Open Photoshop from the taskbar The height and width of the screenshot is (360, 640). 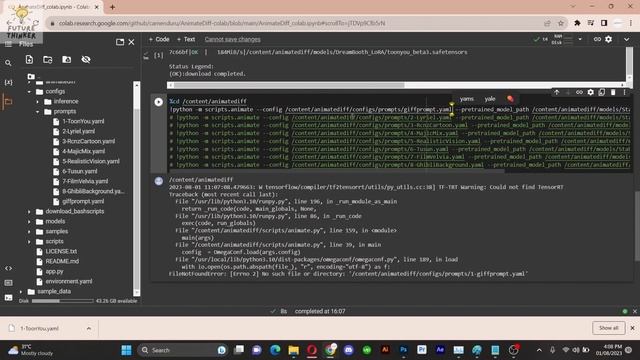(403, 350)
